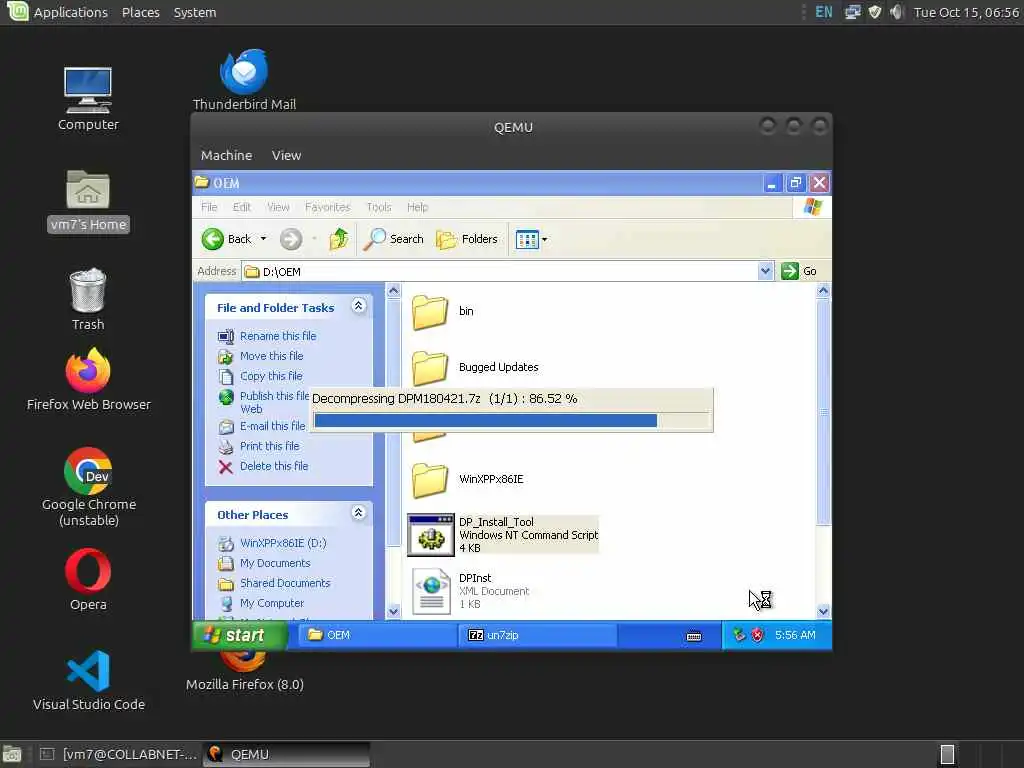Open the File menu in Explorer
1024x768 pixels.
pos(209,207)
